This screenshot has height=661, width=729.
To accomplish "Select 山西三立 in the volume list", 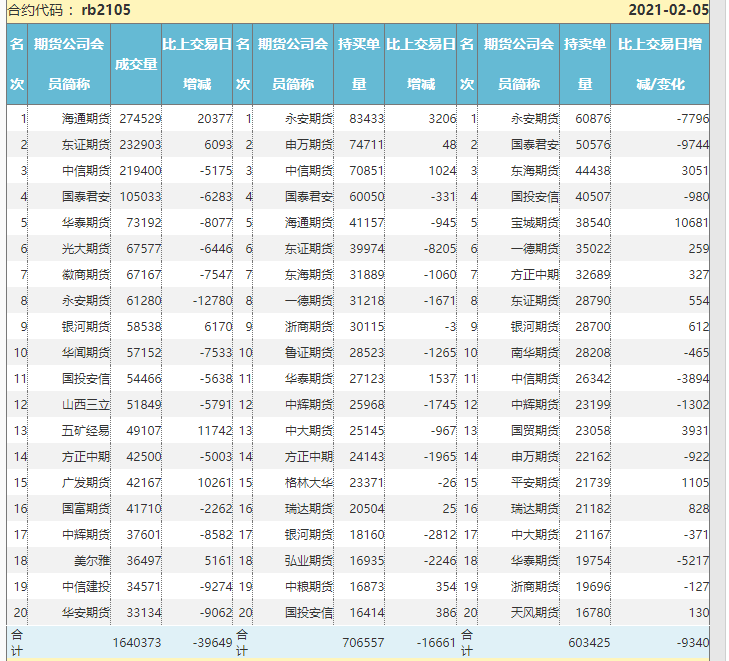I will click(x=86, y=405).
